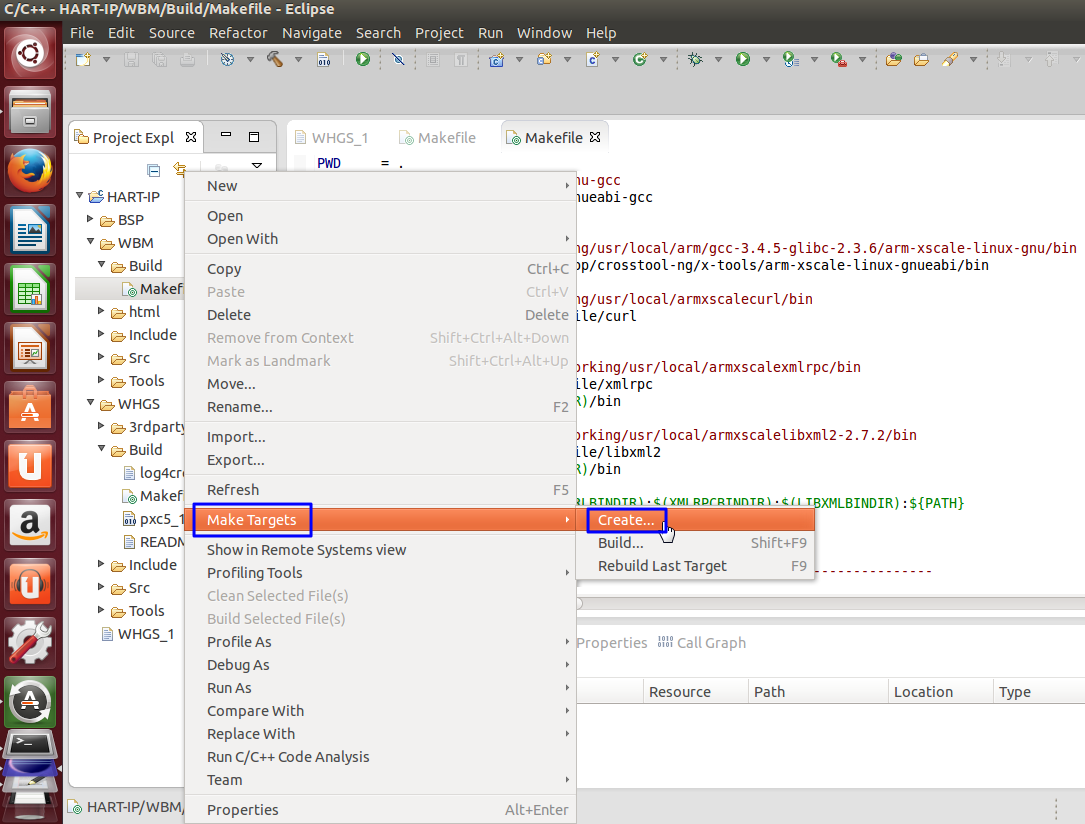The width and height of the screenshot is (1085, 824).
Task: Click Refresh in the context menu
Action: 232,490
